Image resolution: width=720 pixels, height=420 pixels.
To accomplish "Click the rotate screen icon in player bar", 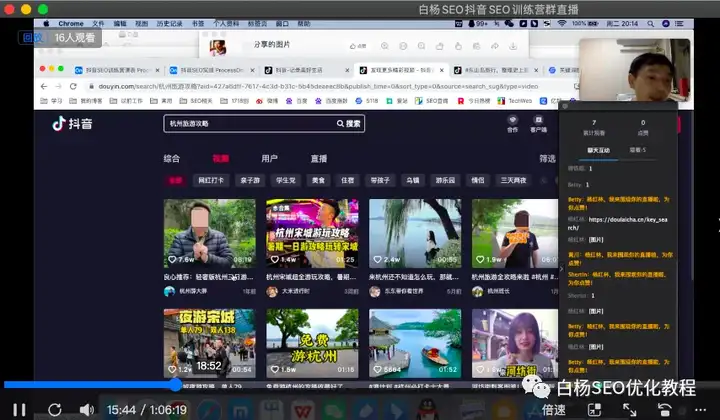I will click(x=664, y=409).
